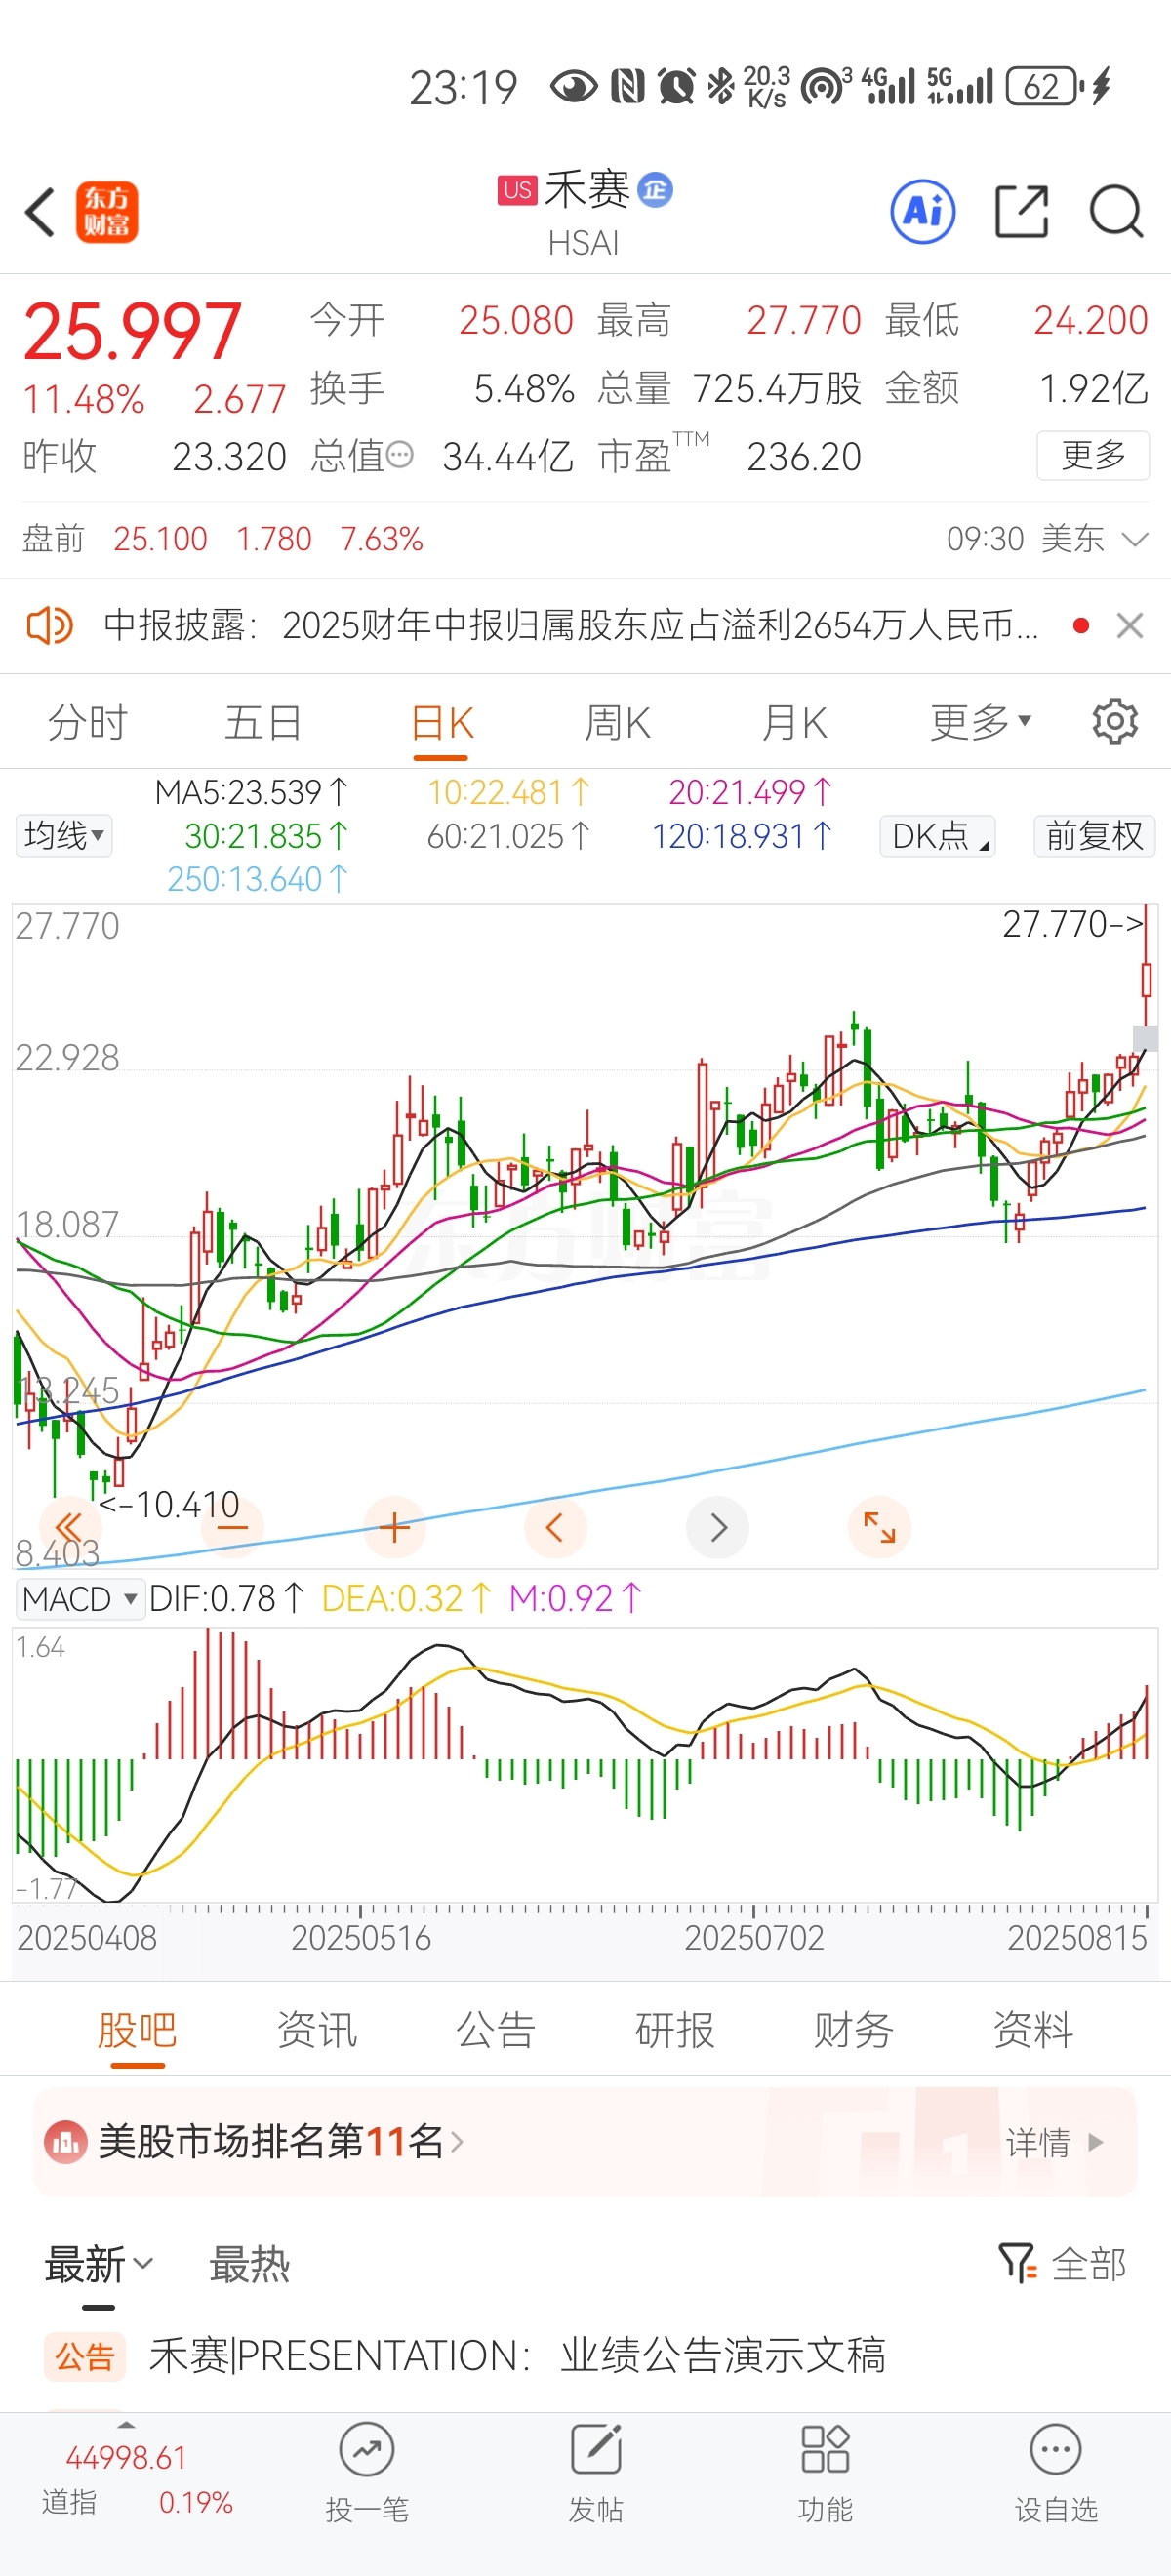1171x2576 pixels.
Task: Jump to earliest with double-left arrow
Action: 68,1527
